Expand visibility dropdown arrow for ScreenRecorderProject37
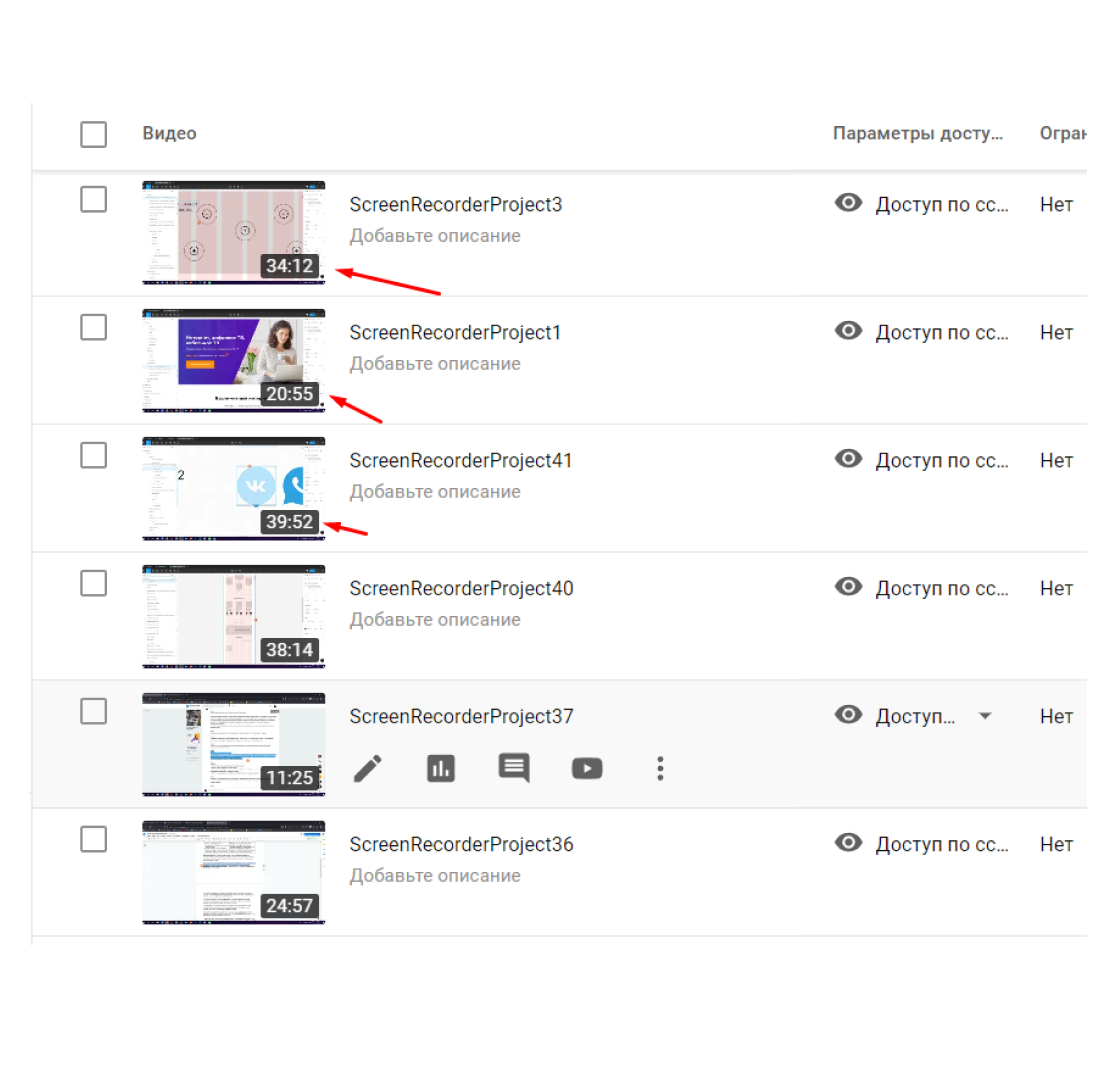The height and width of the screenshot is (1066, 1115). pyautogui.click(x=985, y=716)
